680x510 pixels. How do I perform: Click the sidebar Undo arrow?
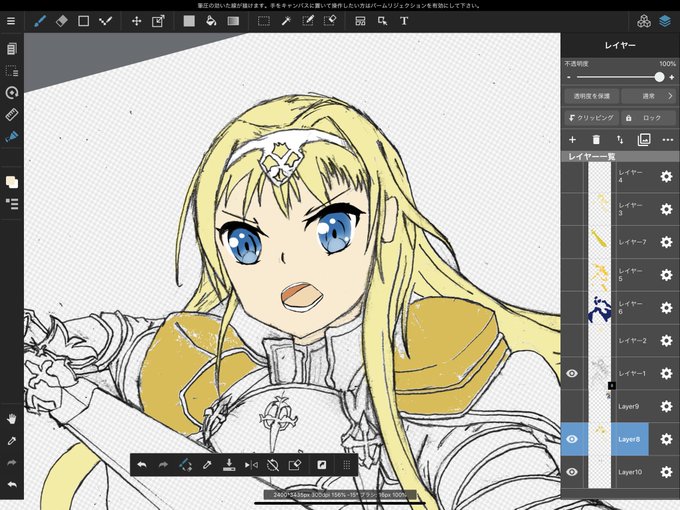pyautogui.click(x=12, y=484)
